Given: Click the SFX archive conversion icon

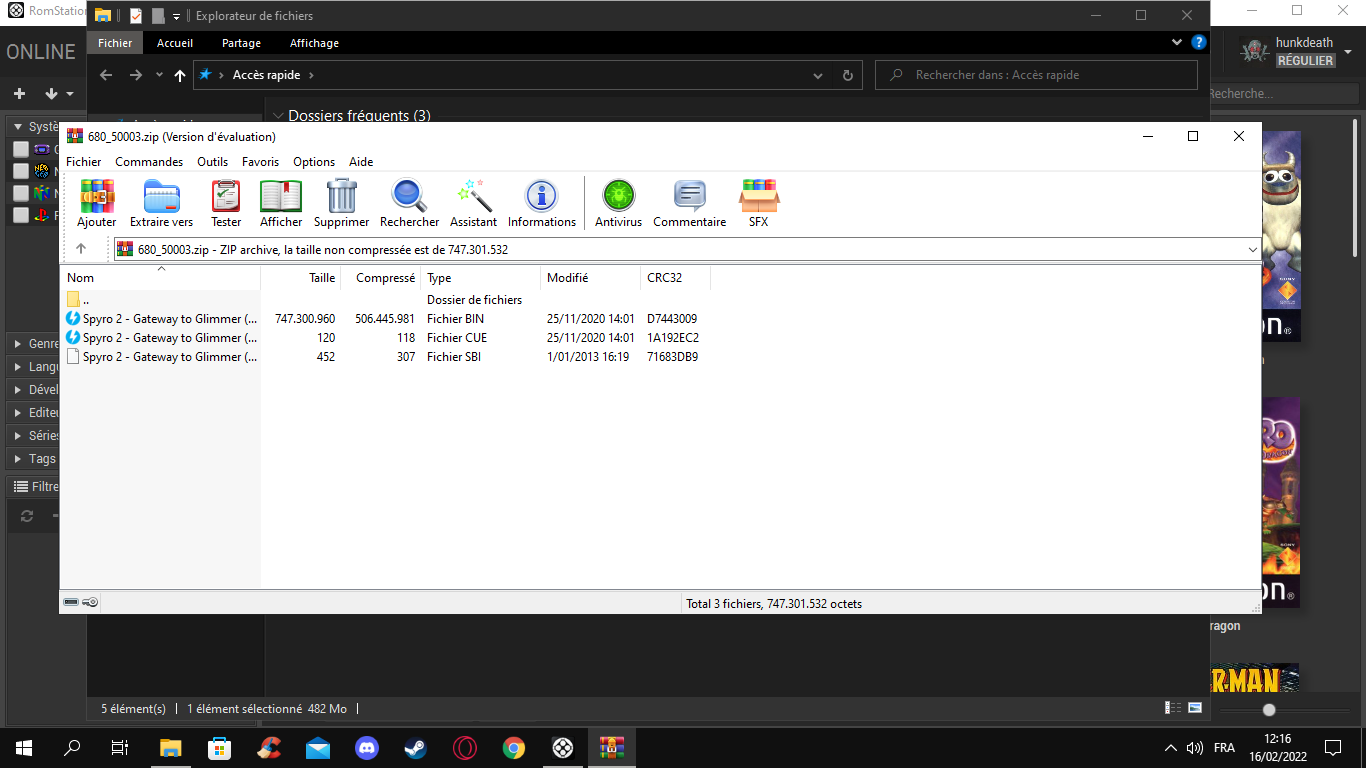Looking at the screenshot, I should click(x=759, y=203).
